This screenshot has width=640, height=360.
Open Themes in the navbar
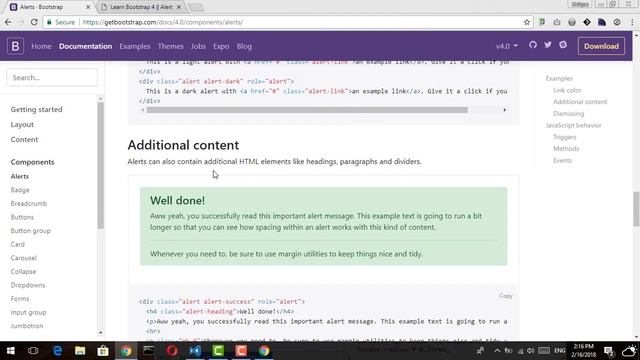[170, 46]
